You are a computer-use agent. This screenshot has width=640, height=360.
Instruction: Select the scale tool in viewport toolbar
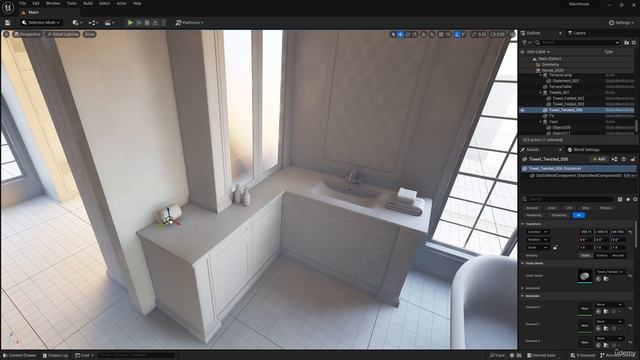(x=415, y=35)
